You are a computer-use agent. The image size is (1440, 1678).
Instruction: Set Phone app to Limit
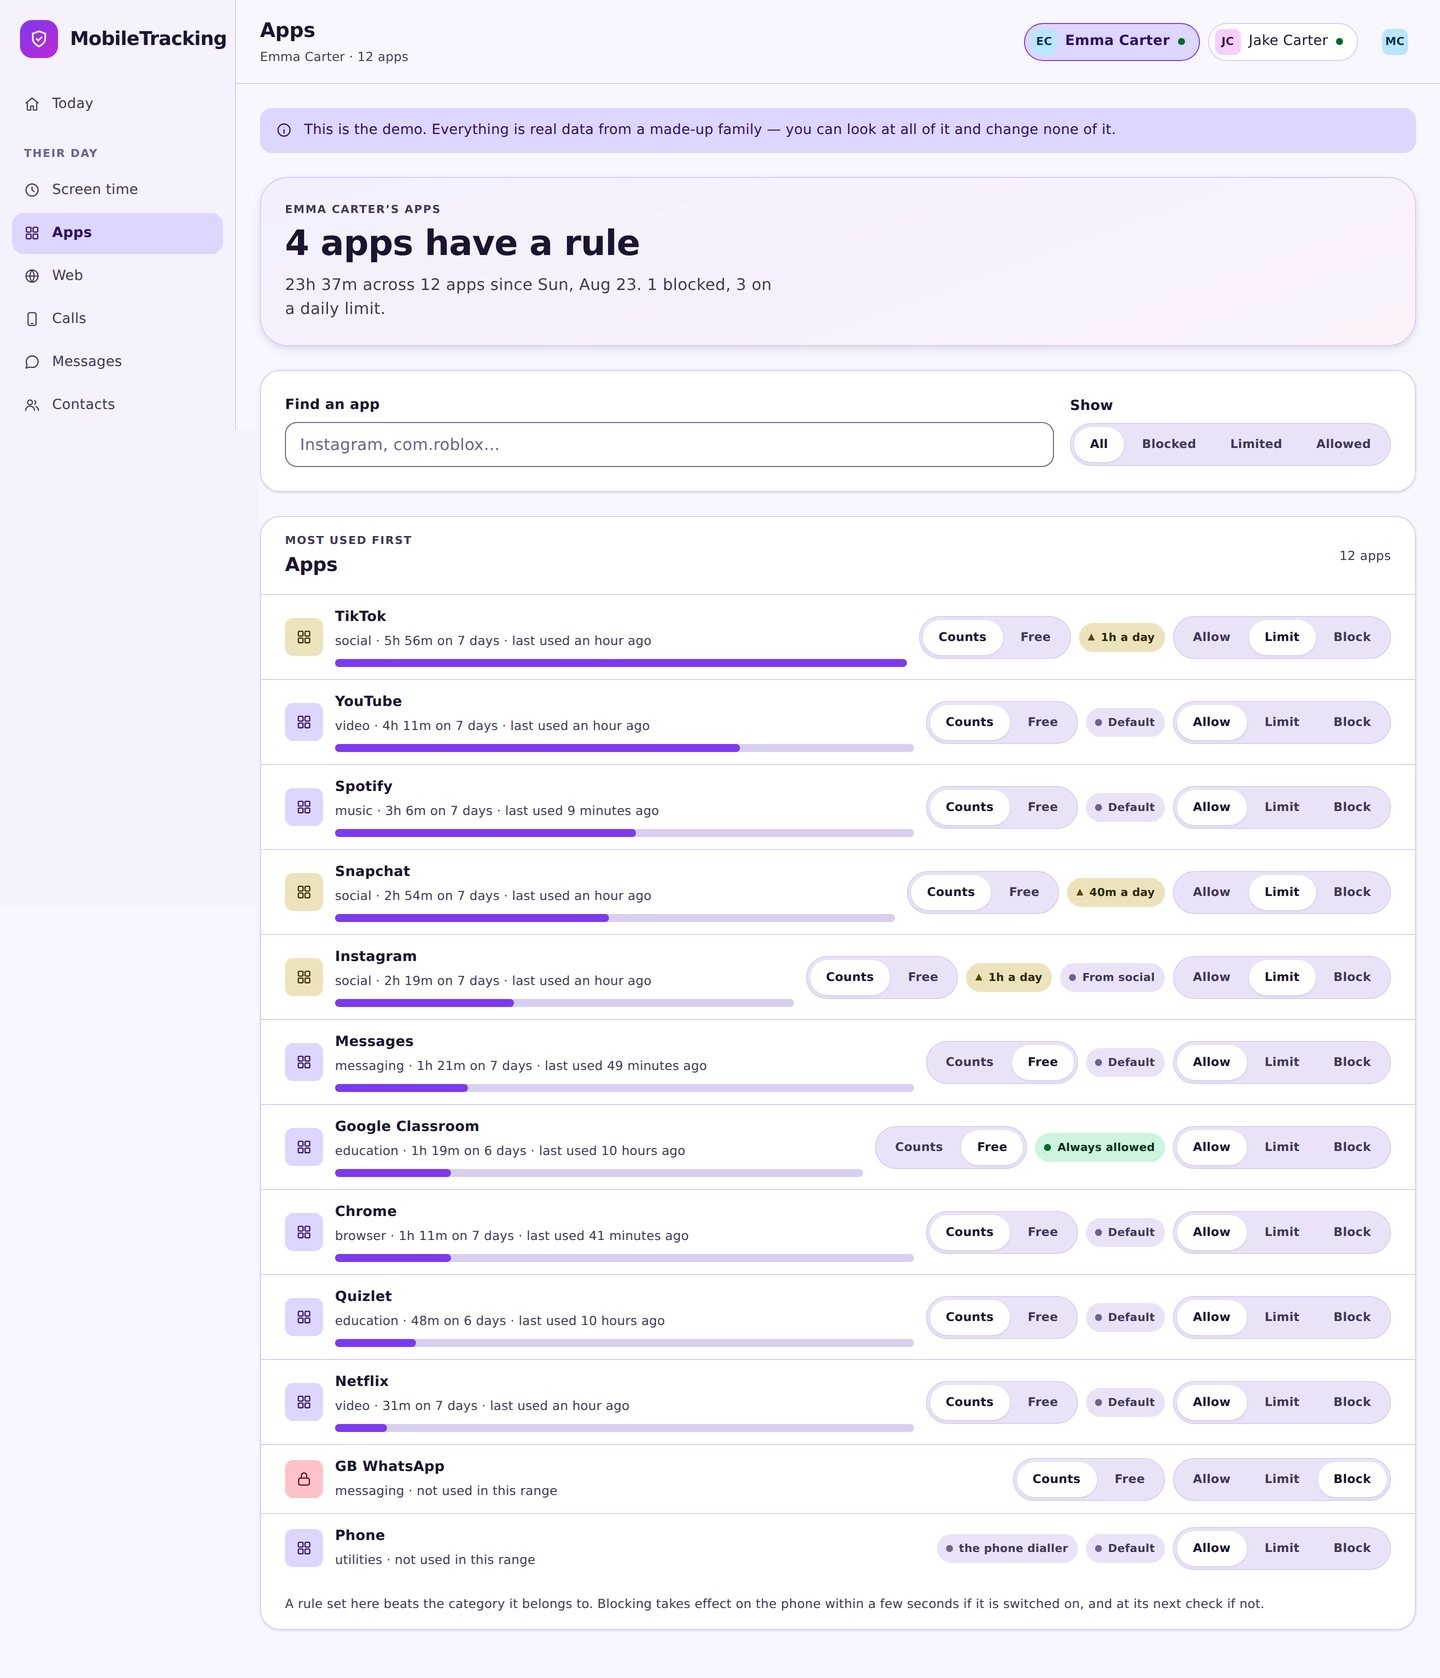pyautogui.click(x=1282, y=1548)
